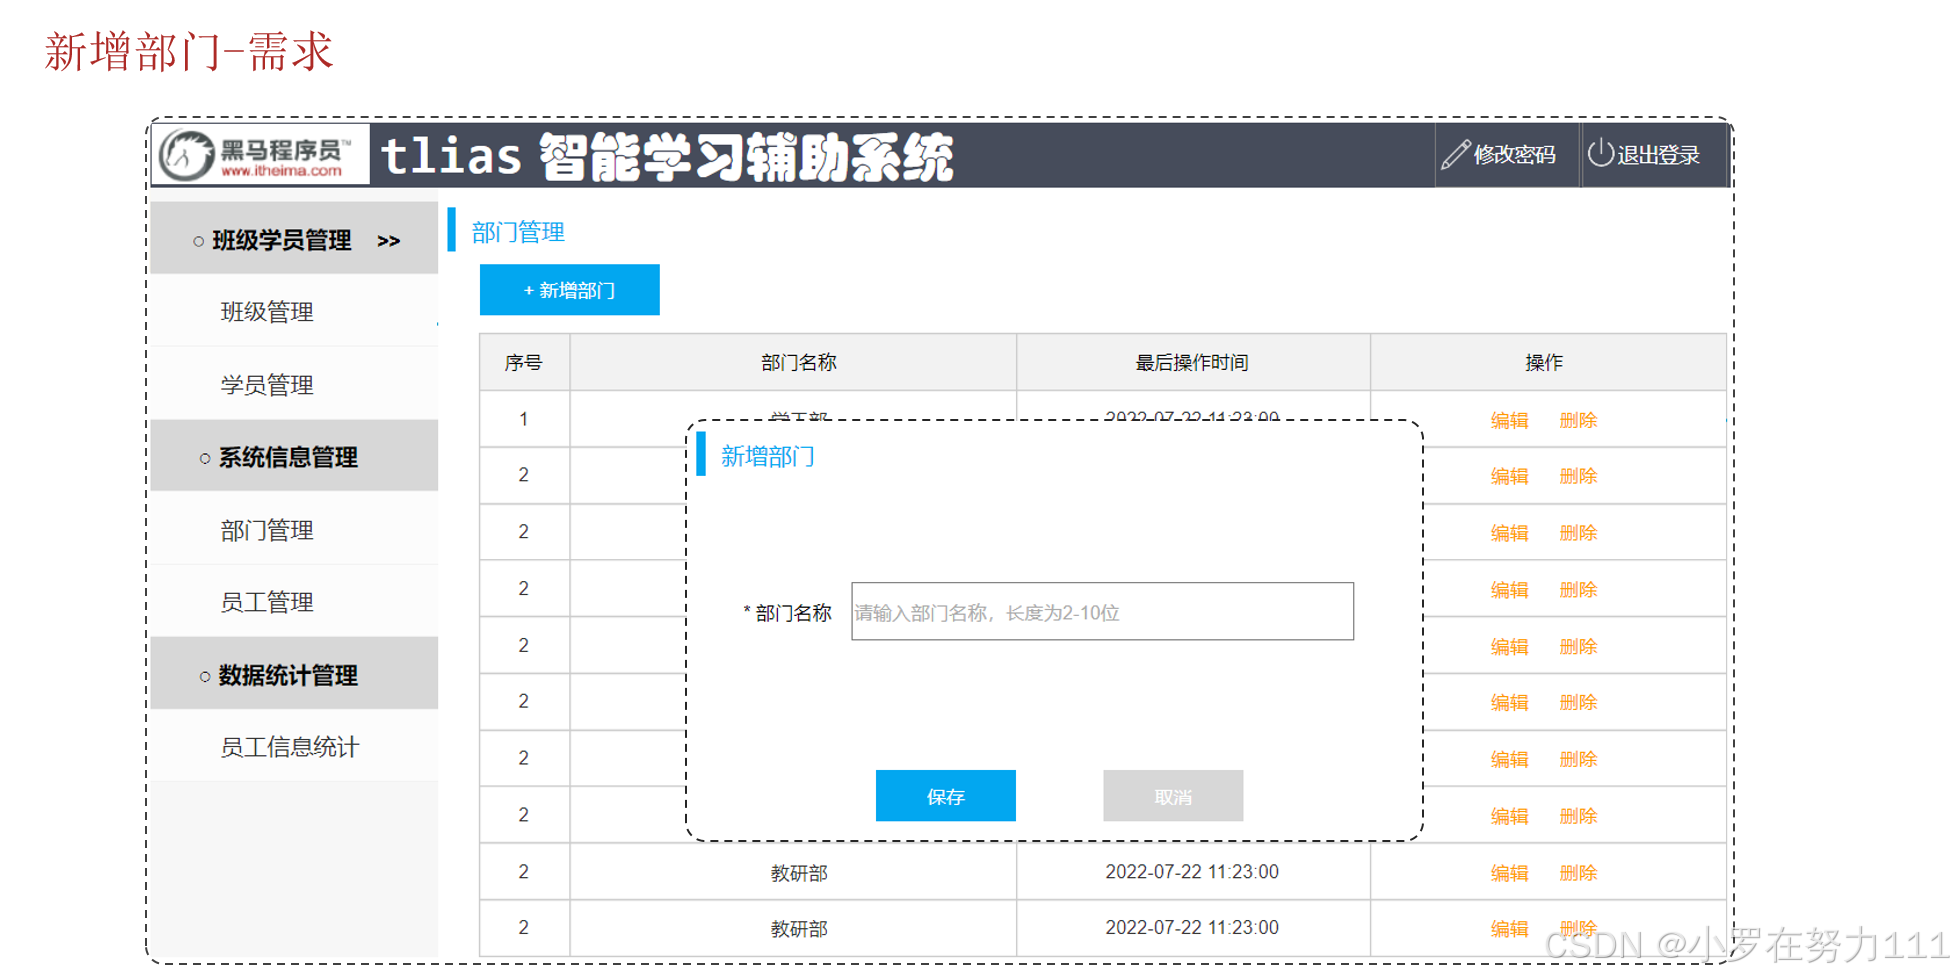
Task: Select the 系统信息管理 section header
Action: click(x=294, y=457)
